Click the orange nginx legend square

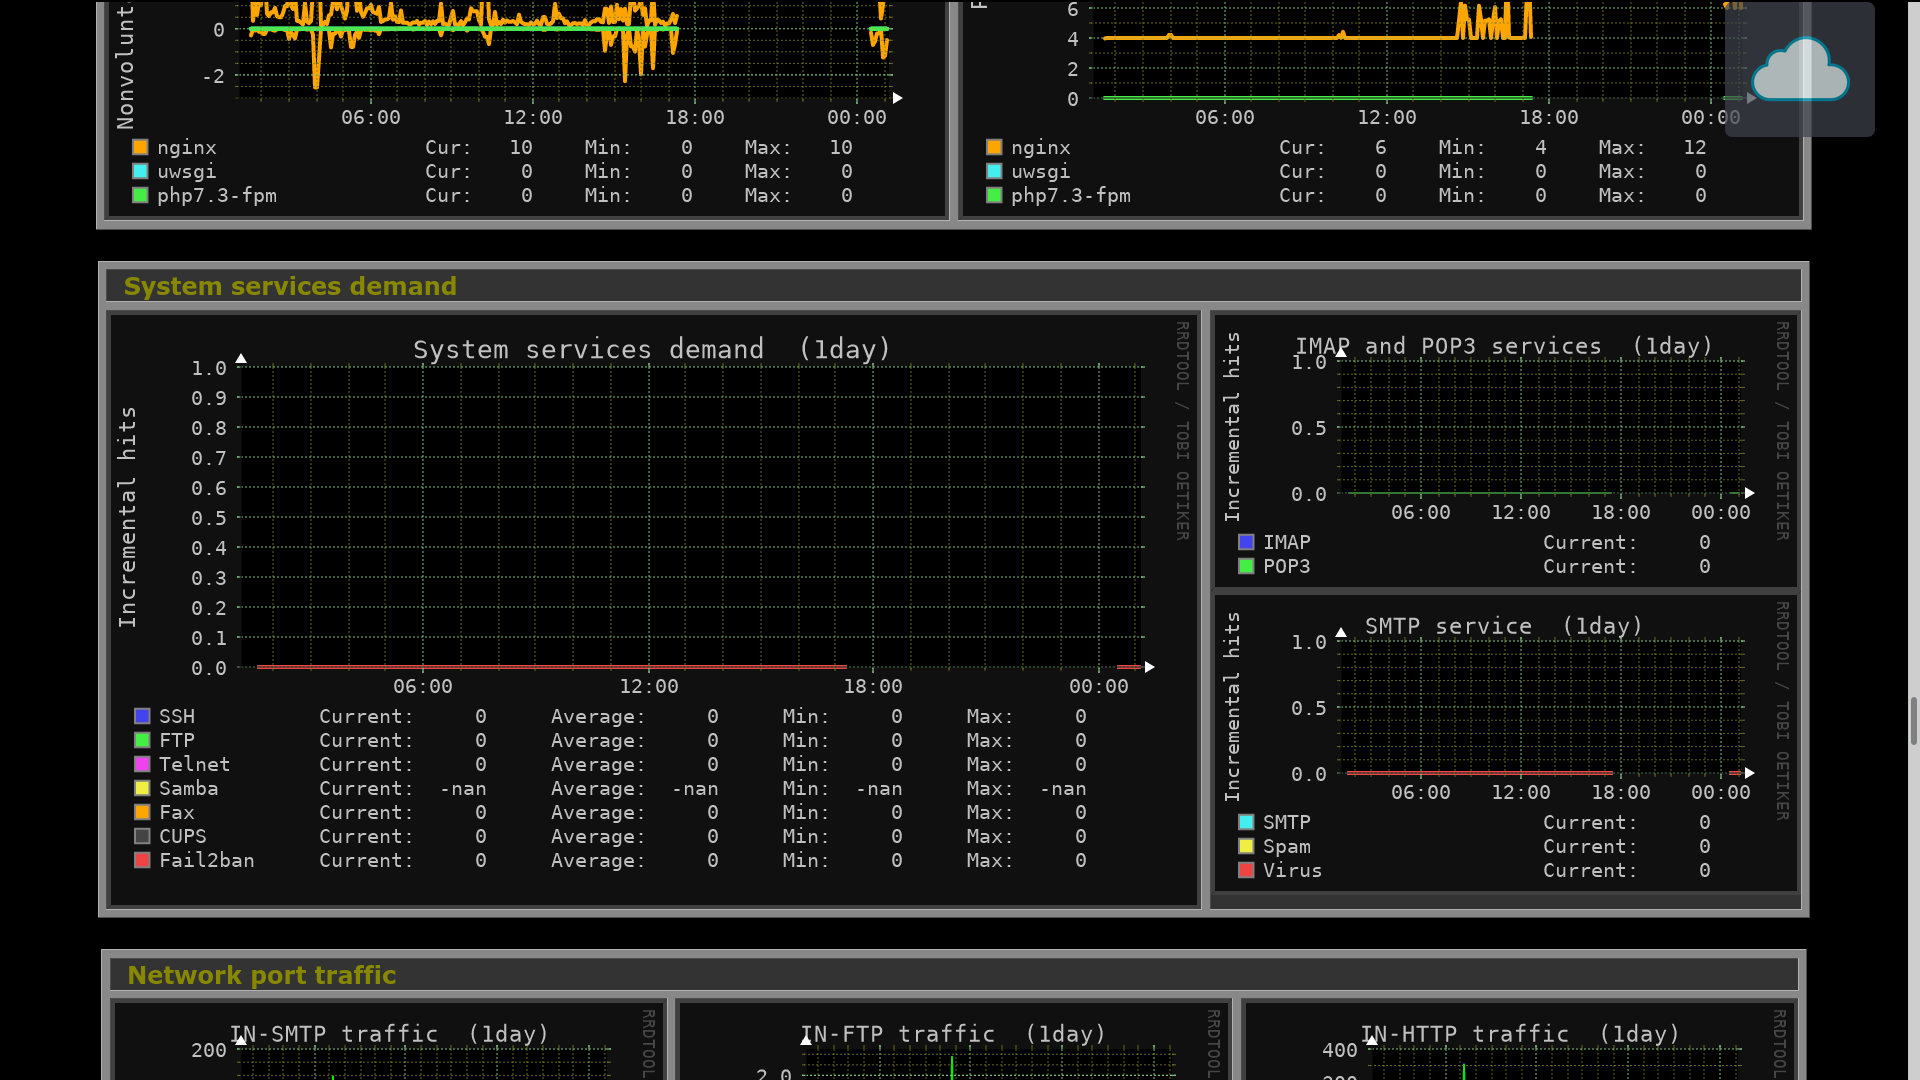click(140, 147)
